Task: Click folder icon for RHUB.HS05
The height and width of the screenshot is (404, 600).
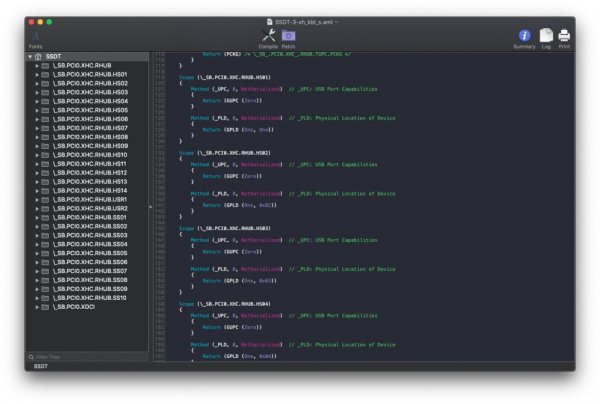Action: (x=45, y=110)
